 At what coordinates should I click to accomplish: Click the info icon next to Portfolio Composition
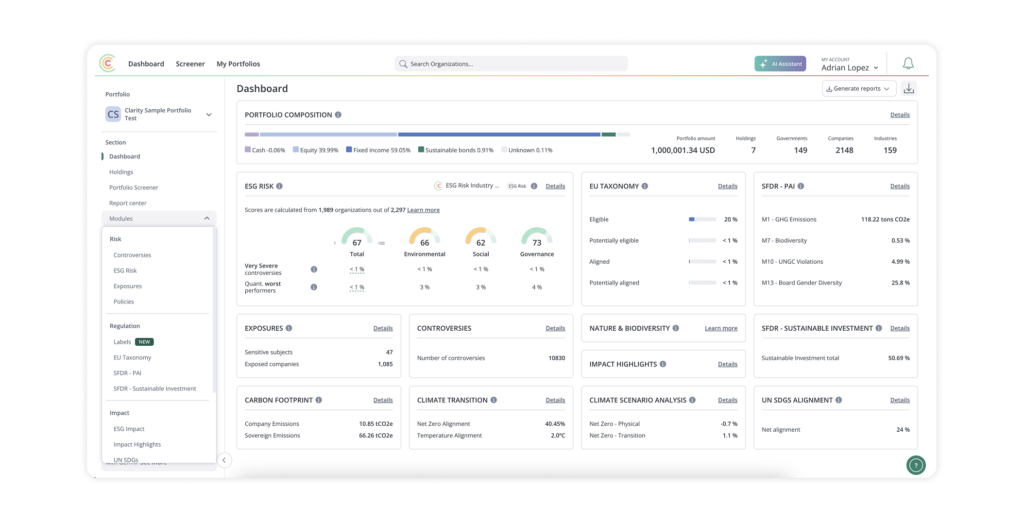pos(338,115)
